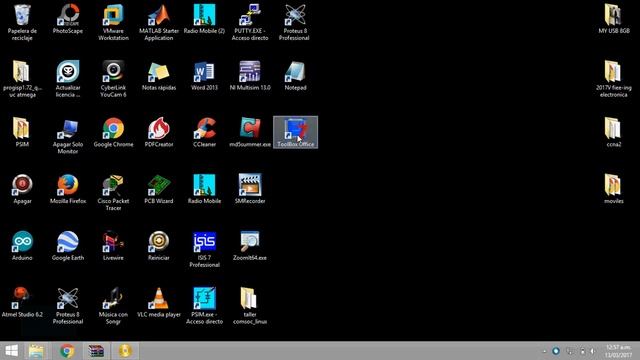
Task: Select the PSIM folder icon
Action: [x=22, y=132]
